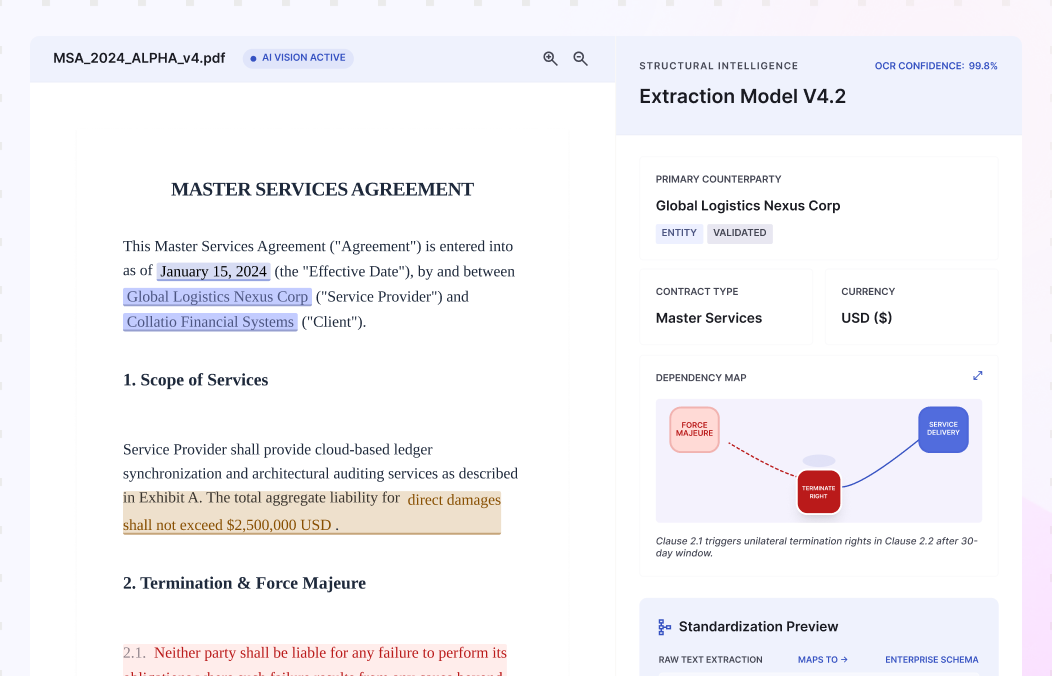Screen dimensions: 1052x676
Task: Click the 2. Termination & Force Majeure heading
Action: coord(244,583)
